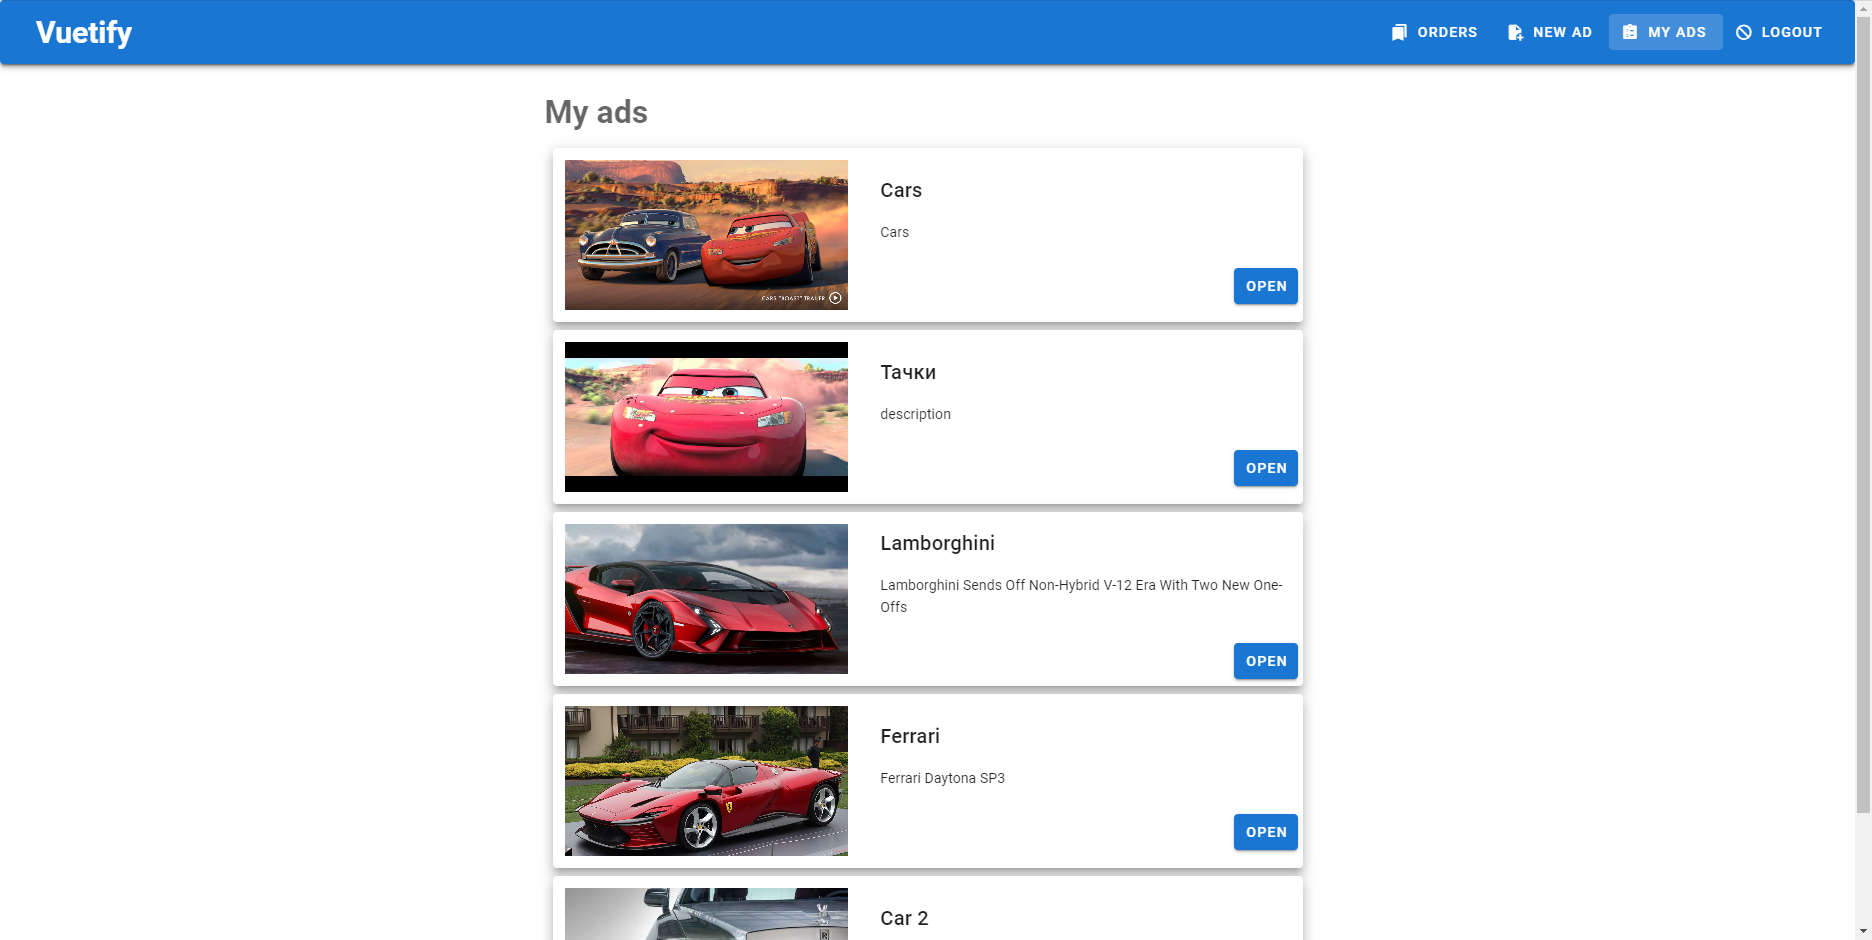The height and width of the screenshot is (940, 1872).
Task: Click the Car 2 ad thumbnail
Action: click(x=706, y=914)
